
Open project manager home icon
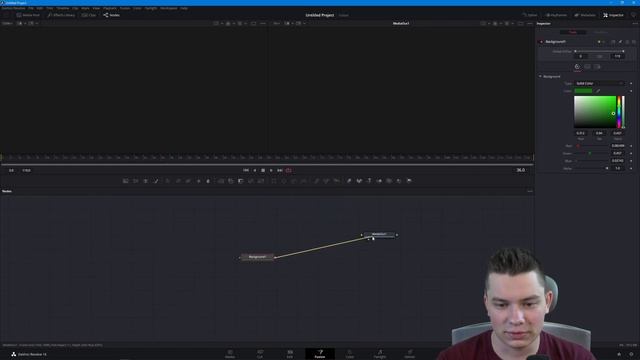pos(619,354)
